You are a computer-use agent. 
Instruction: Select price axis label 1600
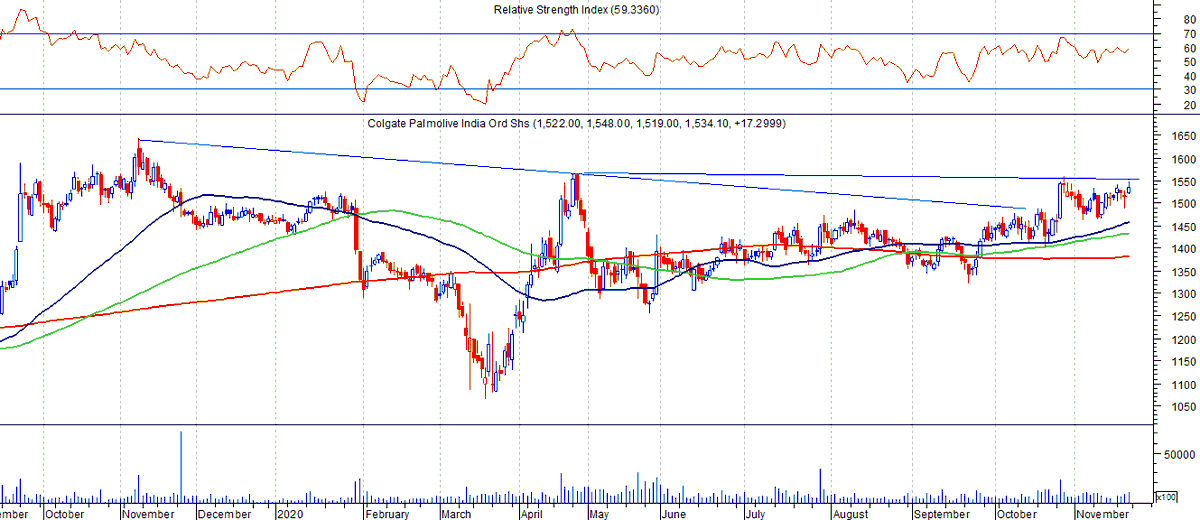point(1184,159)
